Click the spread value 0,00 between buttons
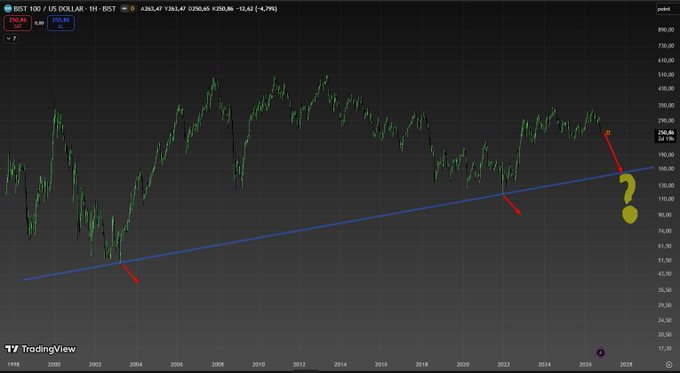The height and width of the screenshot is (373, 680). pos(39,23)
